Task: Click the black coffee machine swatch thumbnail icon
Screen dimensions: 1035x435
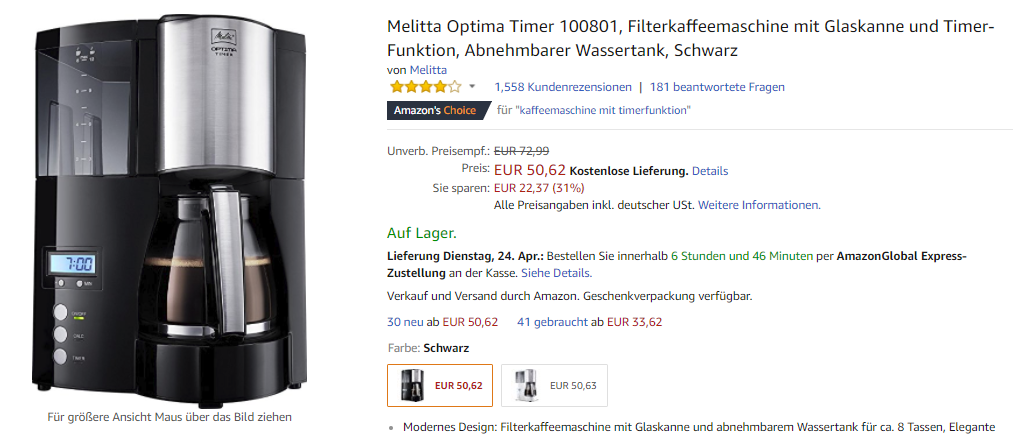Action: (x=412, y=385)
